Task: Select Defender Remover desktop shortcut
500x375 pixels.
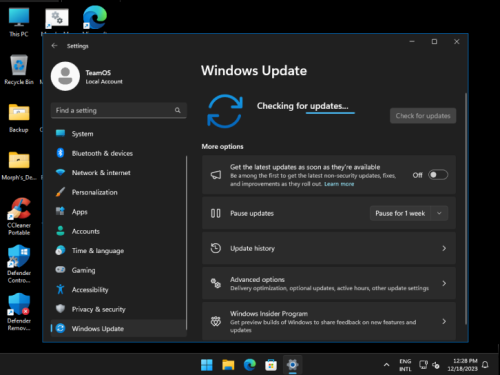Action: tap(19, 312)
